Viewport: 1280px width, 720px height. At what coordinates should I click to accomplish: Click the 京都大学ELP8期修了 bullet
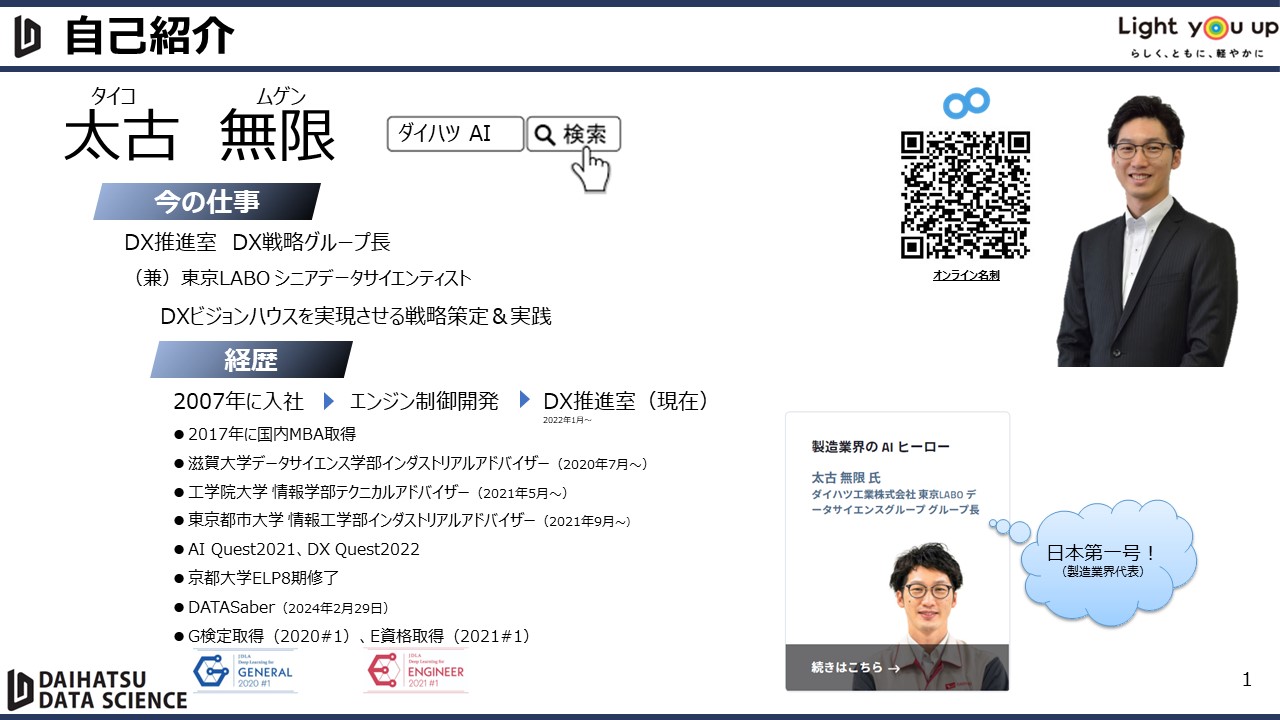coord(257,578)
